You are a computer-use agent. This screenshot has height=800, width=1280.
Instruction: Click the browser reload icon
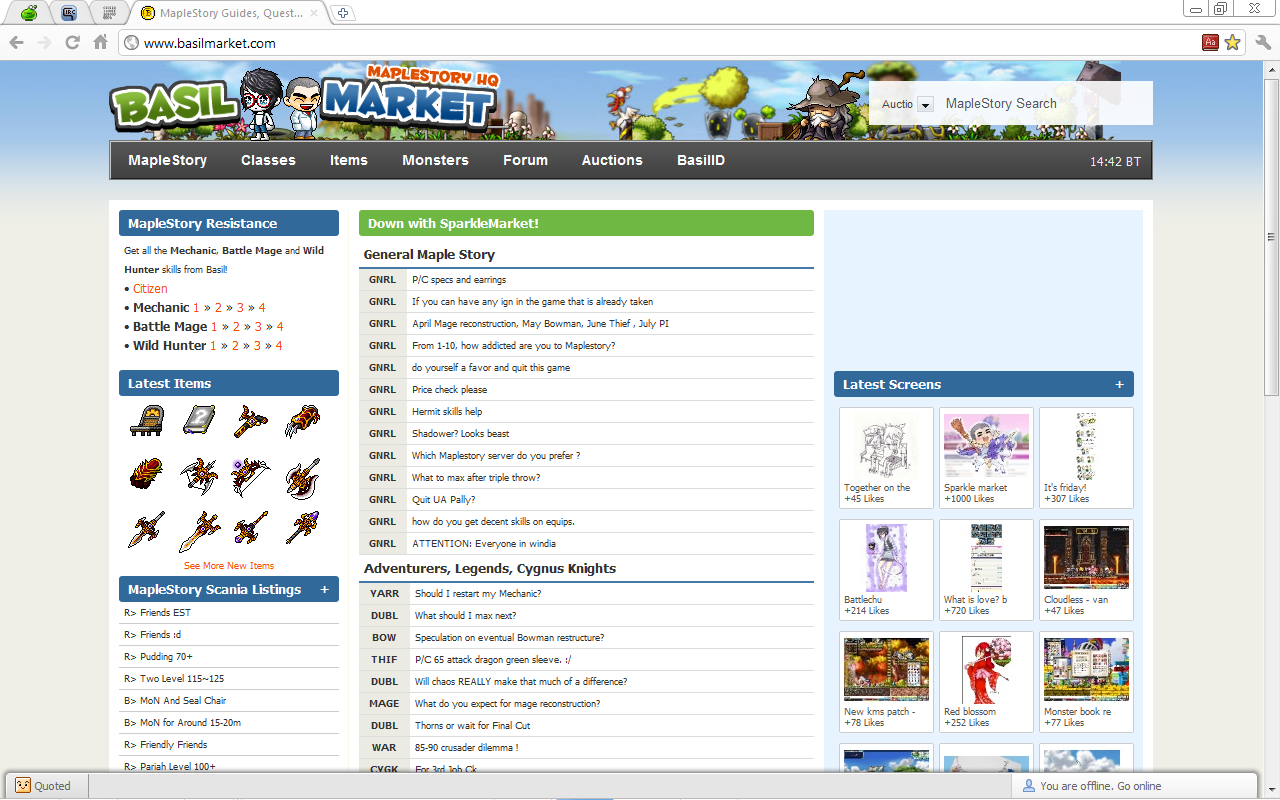[72, 43]
